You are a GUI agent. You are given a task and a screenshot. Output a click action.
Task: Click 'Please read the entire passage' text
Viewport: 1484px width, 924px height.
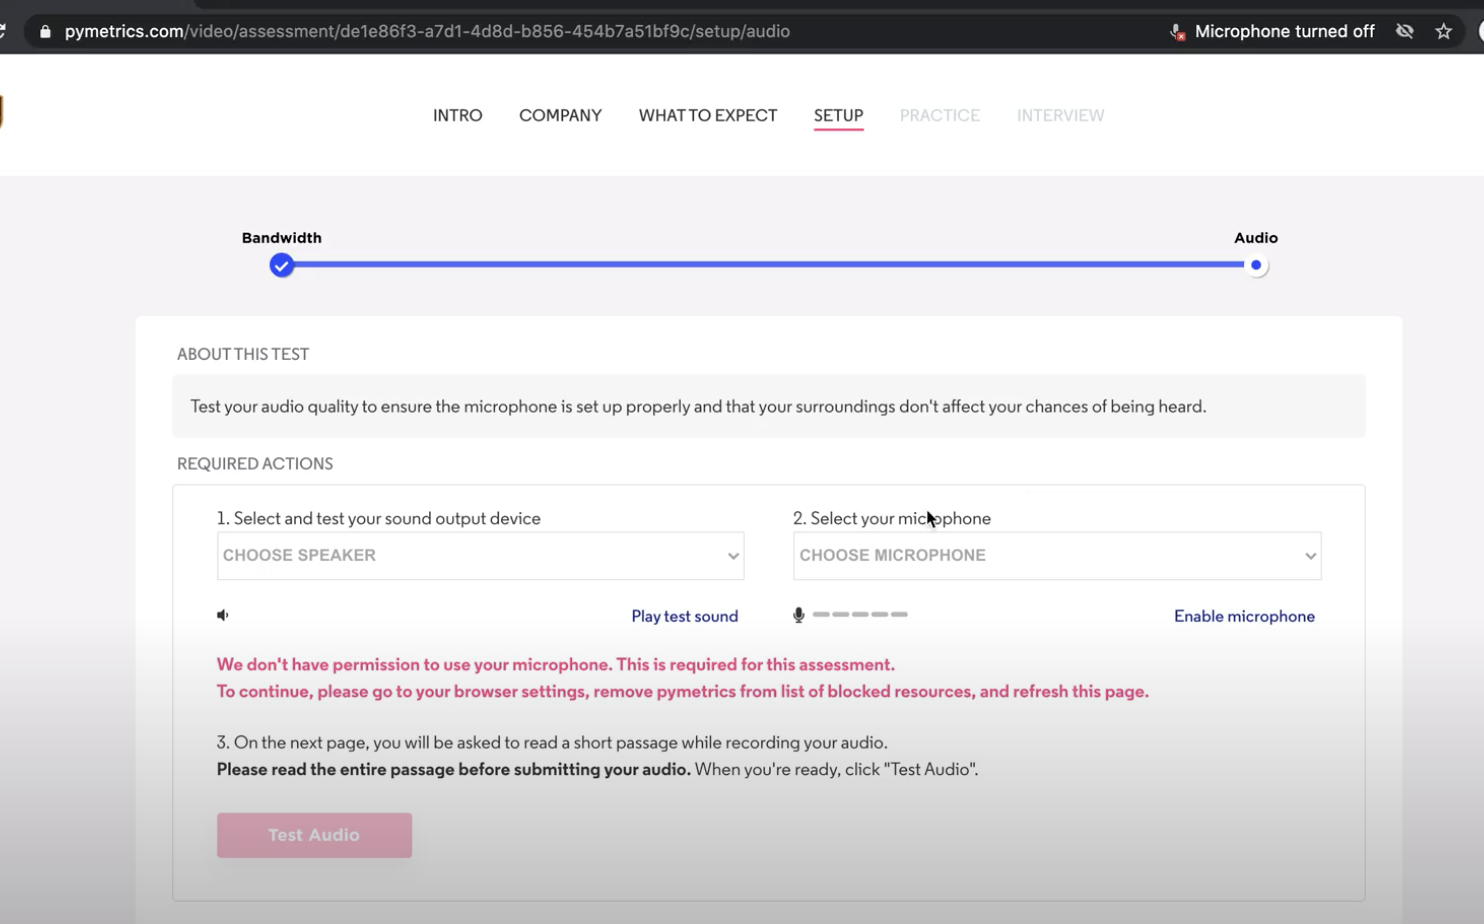pos(453,769)
